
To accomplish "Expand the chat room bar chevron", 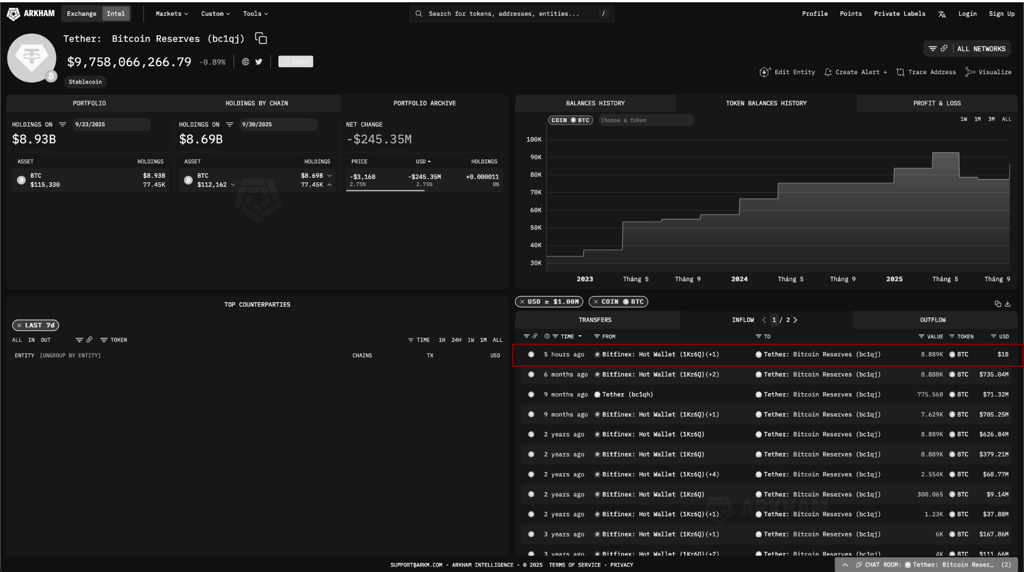I will pos(845,565).
